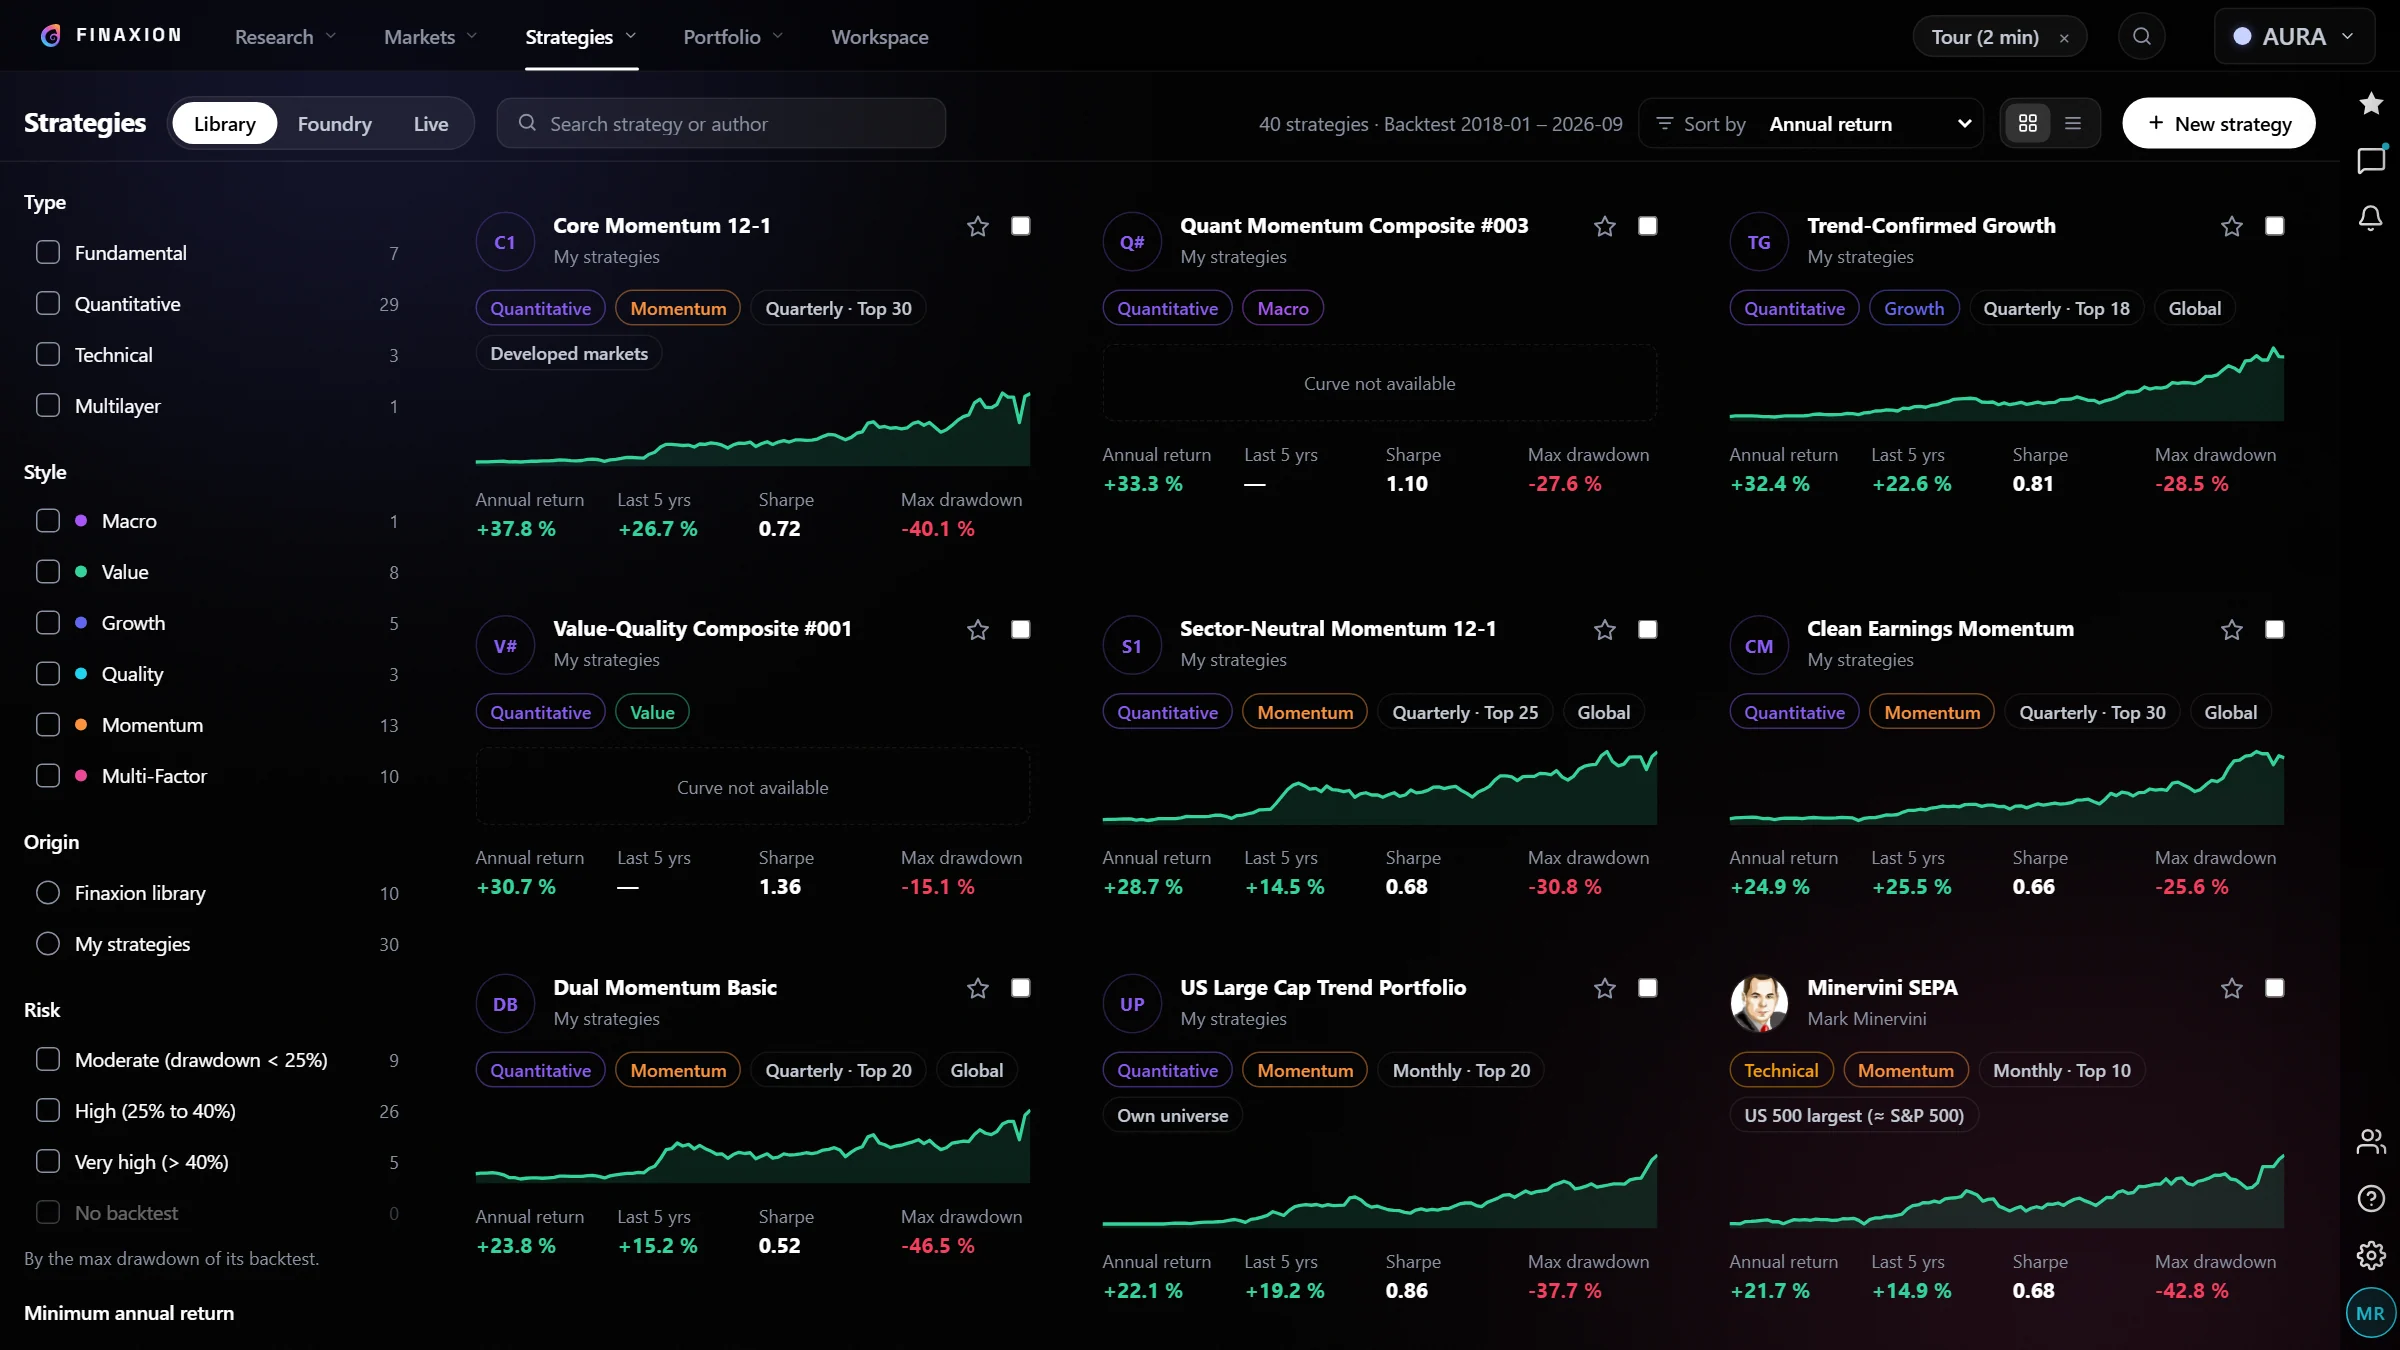Star the Minervini SEPA strategy
The width and height of the screenshot is (2400, 1350).
click(x=2232, y=988)
